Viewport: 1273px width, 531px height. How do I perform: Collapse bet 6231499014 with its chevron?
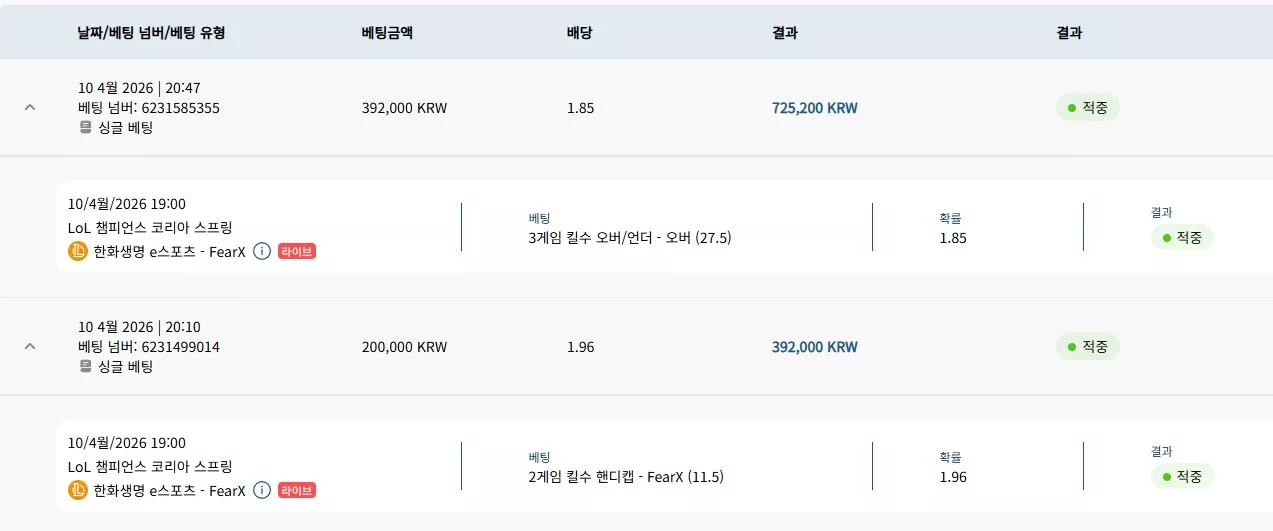tap(30, 346)
